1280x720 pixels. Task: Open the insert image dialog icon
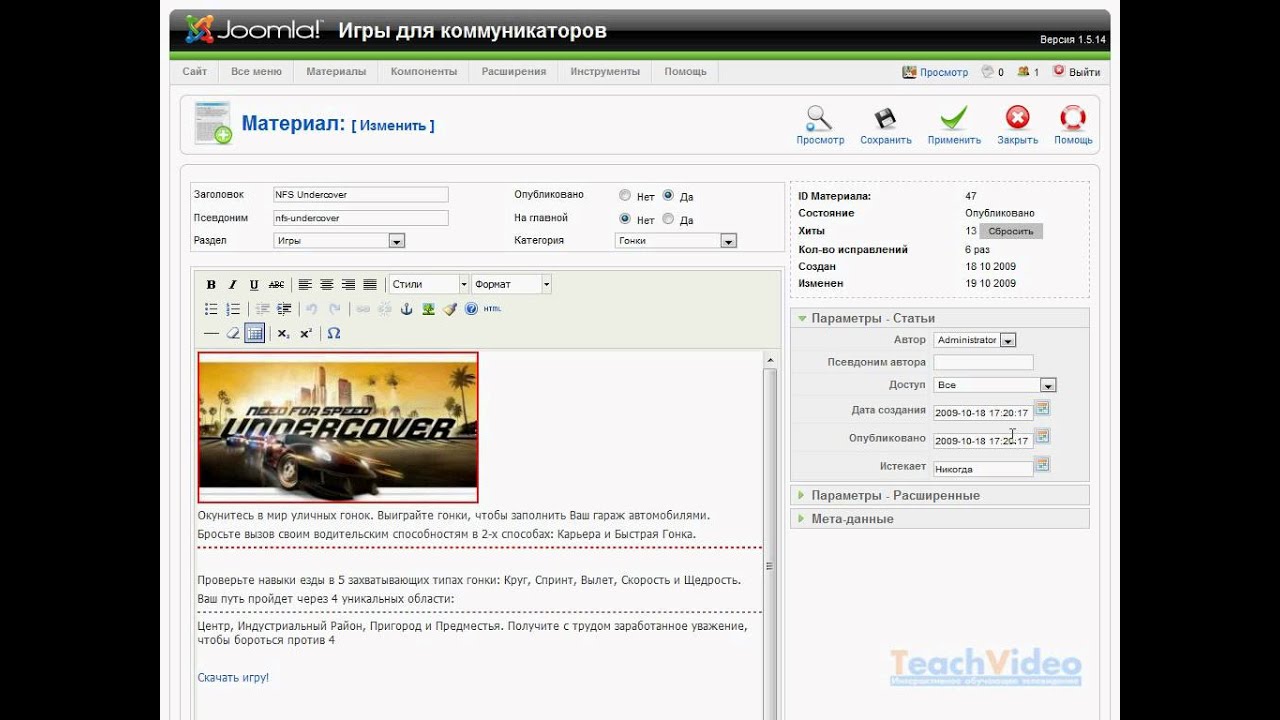point(428,309)
